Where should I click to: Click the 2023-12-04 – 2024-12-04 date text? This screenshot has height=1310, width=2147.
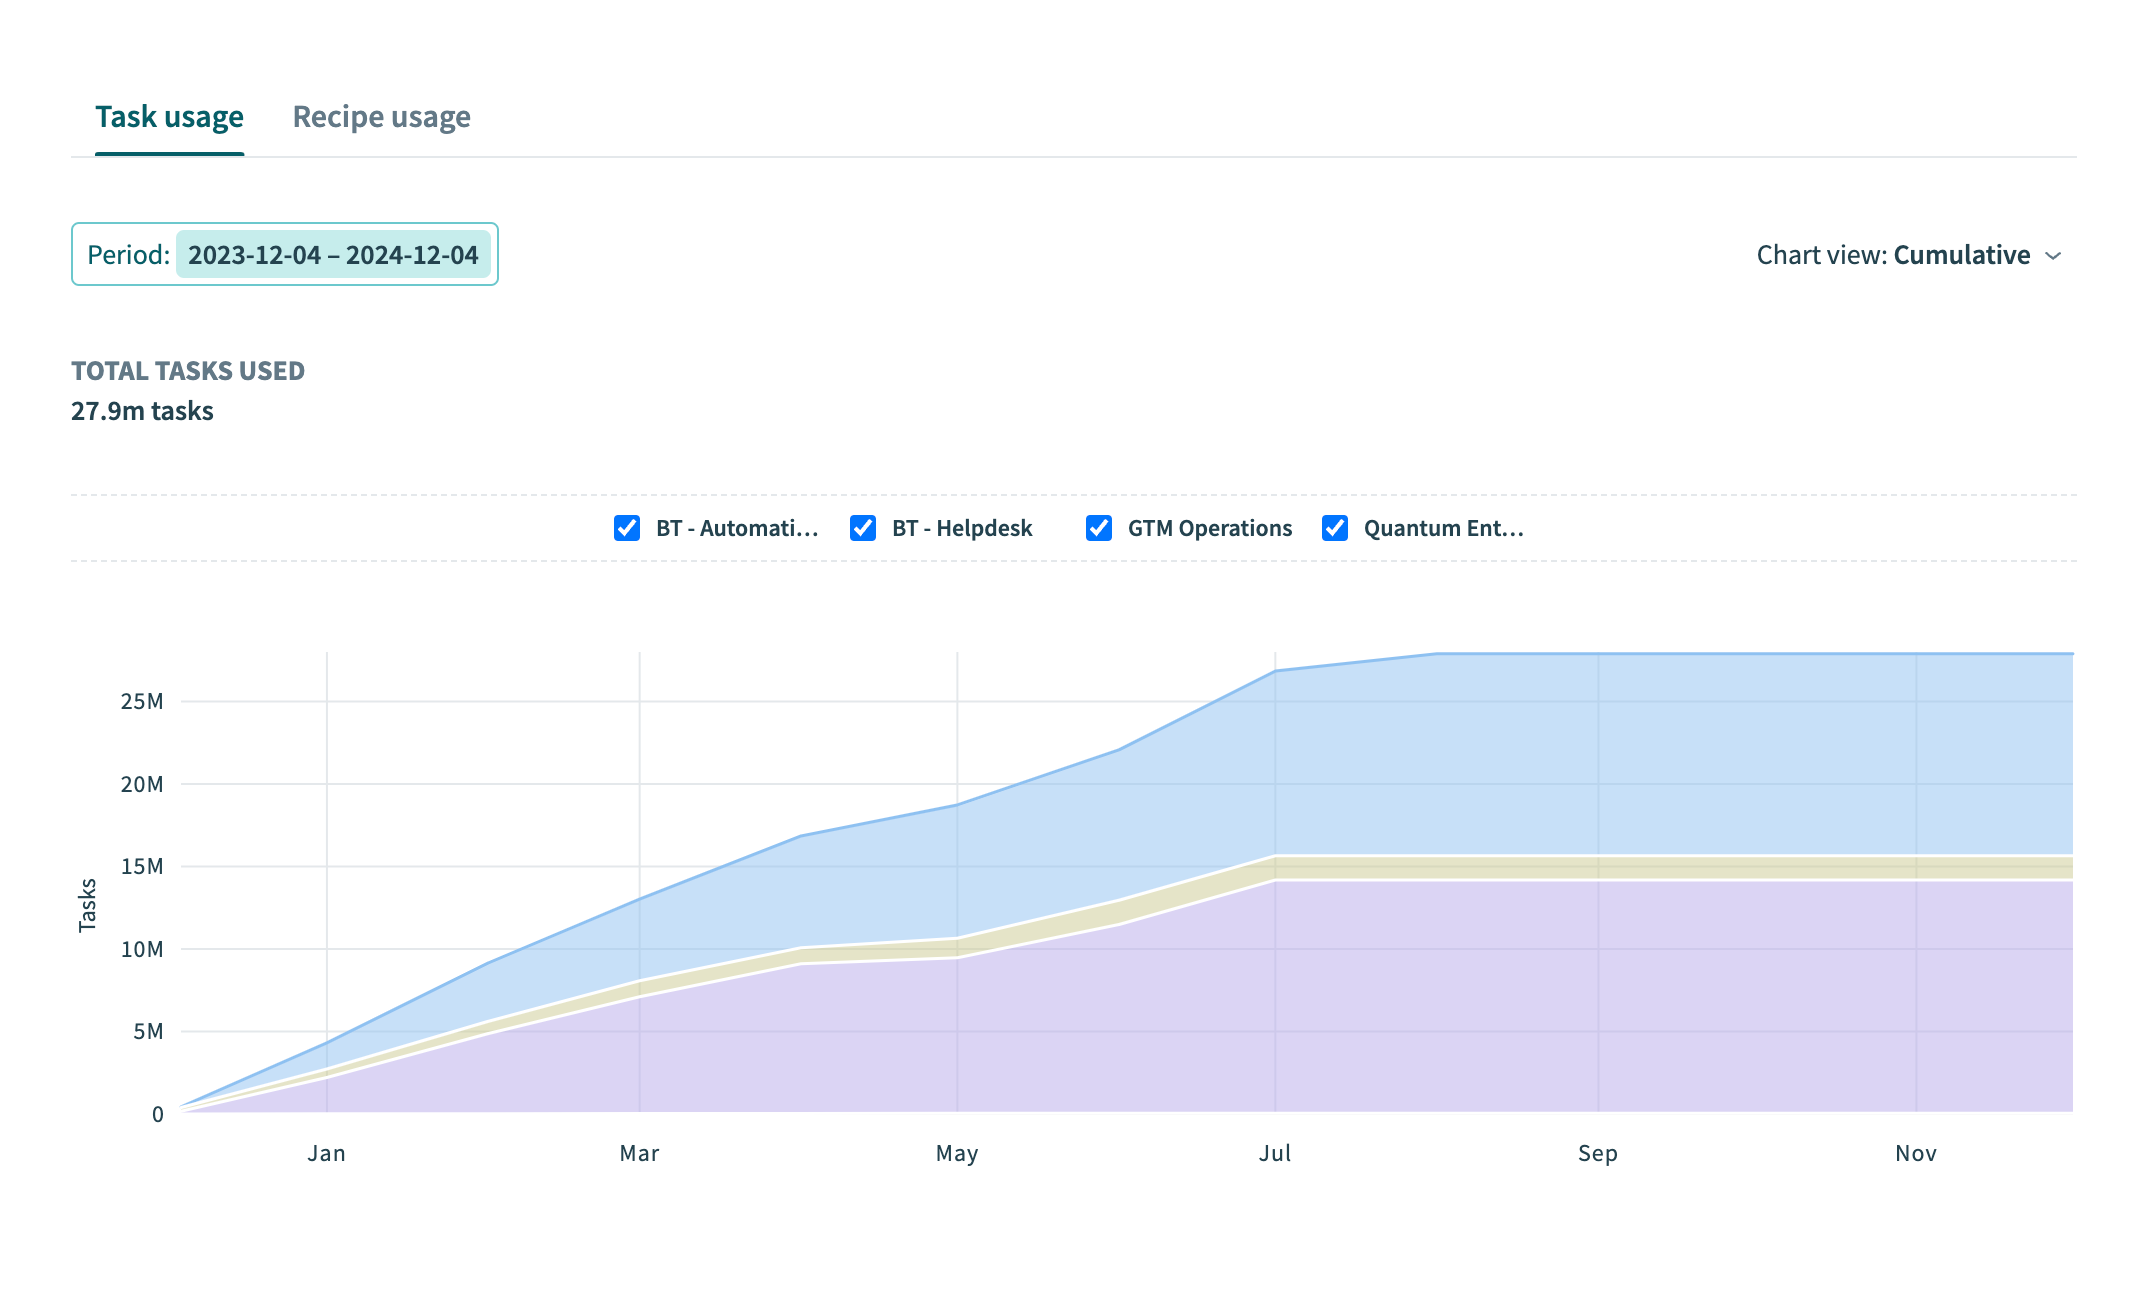tap(334, 255)
